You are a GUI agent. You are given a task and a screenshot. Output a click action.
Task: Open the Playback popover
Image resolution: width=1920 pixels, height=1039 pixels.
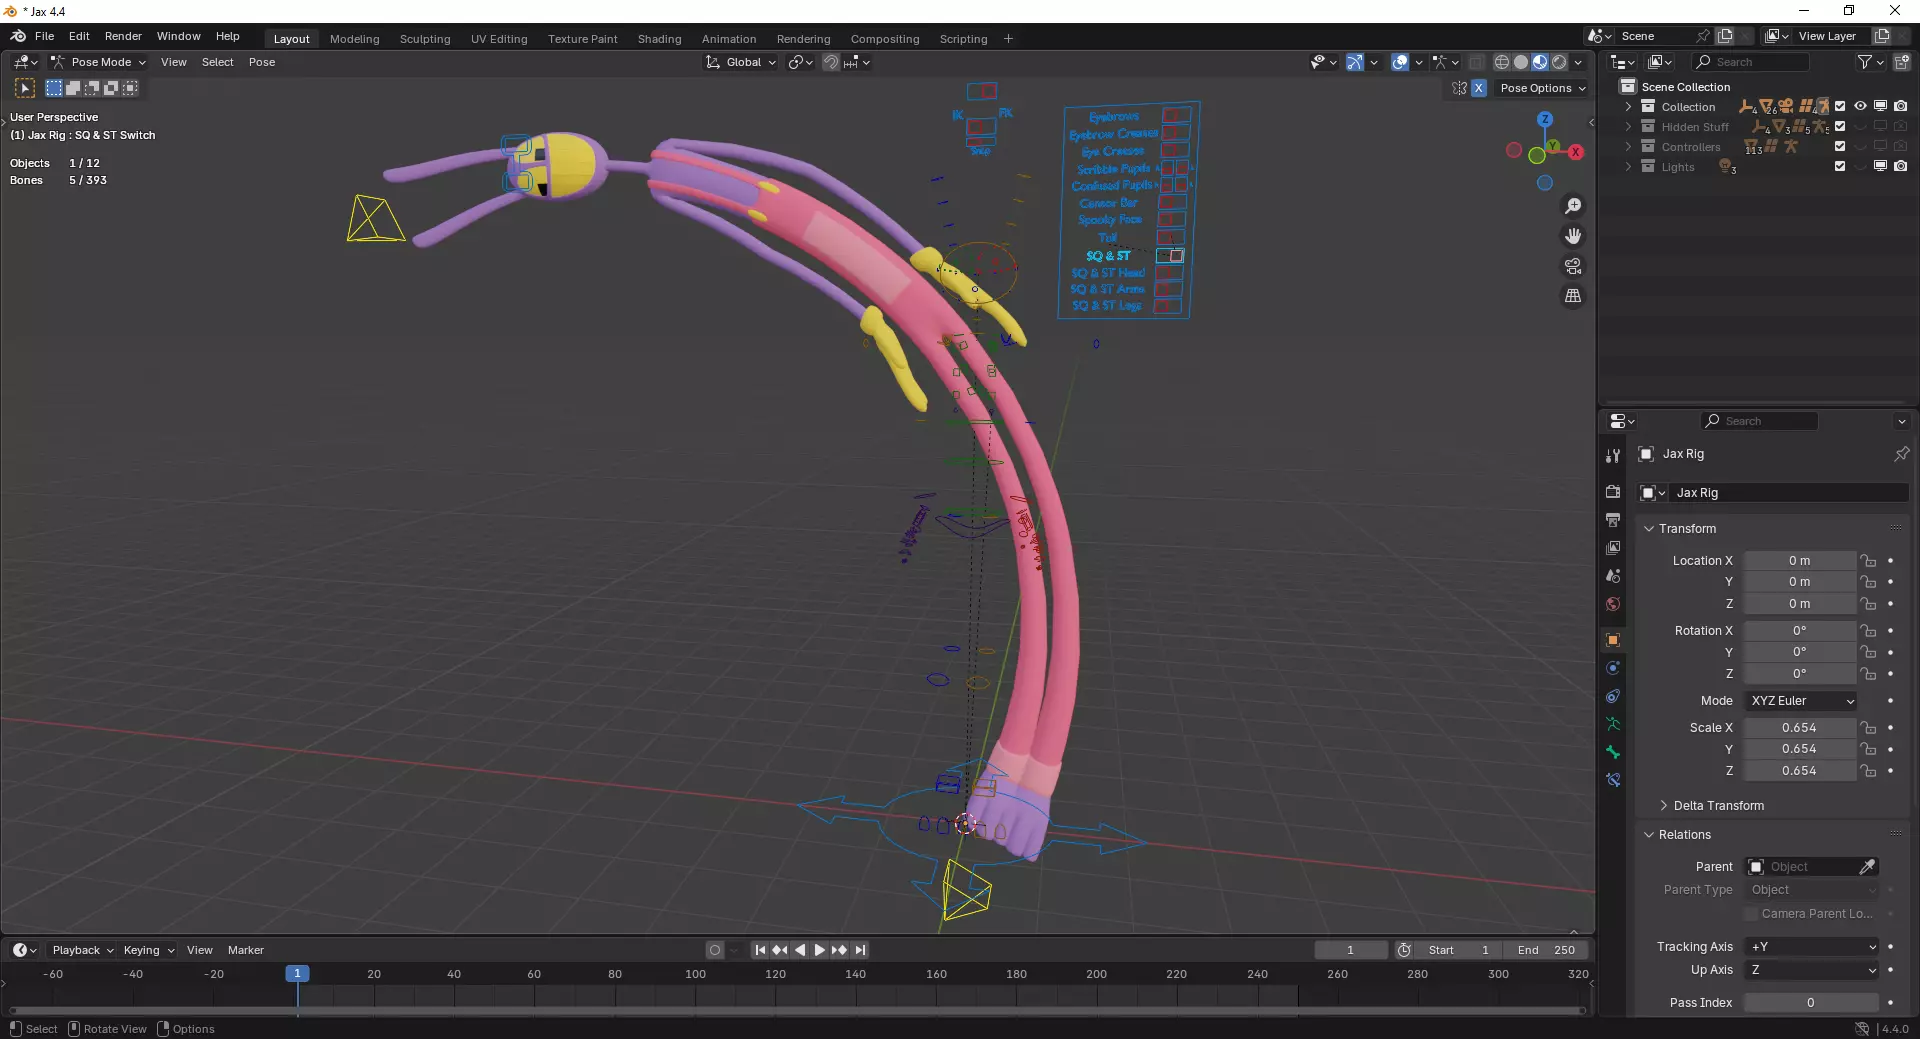(82, 950)
